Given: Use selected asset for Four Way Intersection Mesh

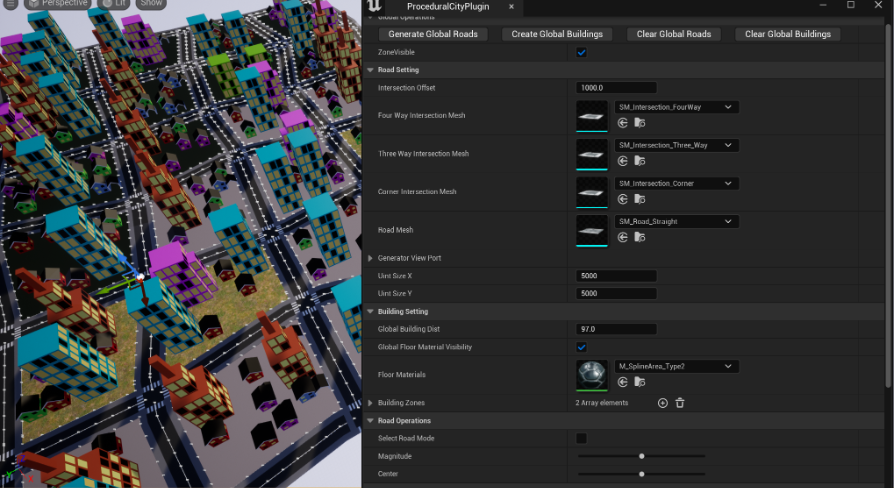Looking at the screenshot, I should [x=623, y=123].
